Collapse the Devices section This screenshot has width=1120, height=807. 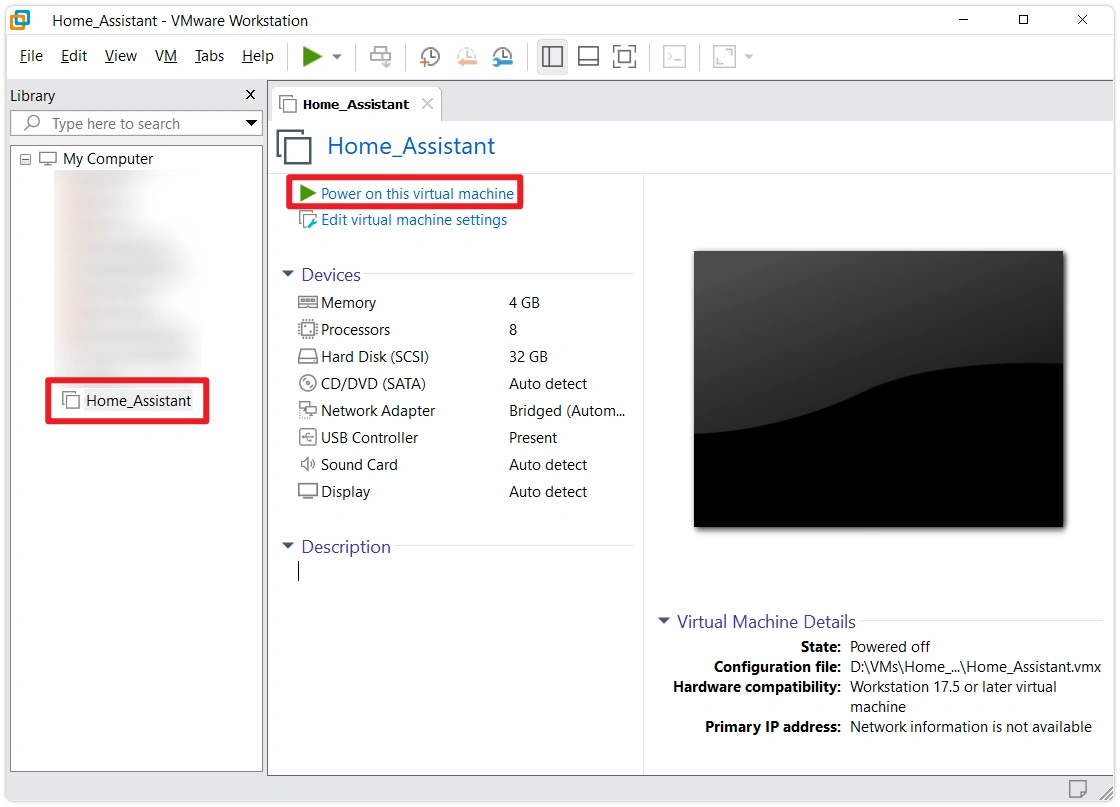coord(288,274)
